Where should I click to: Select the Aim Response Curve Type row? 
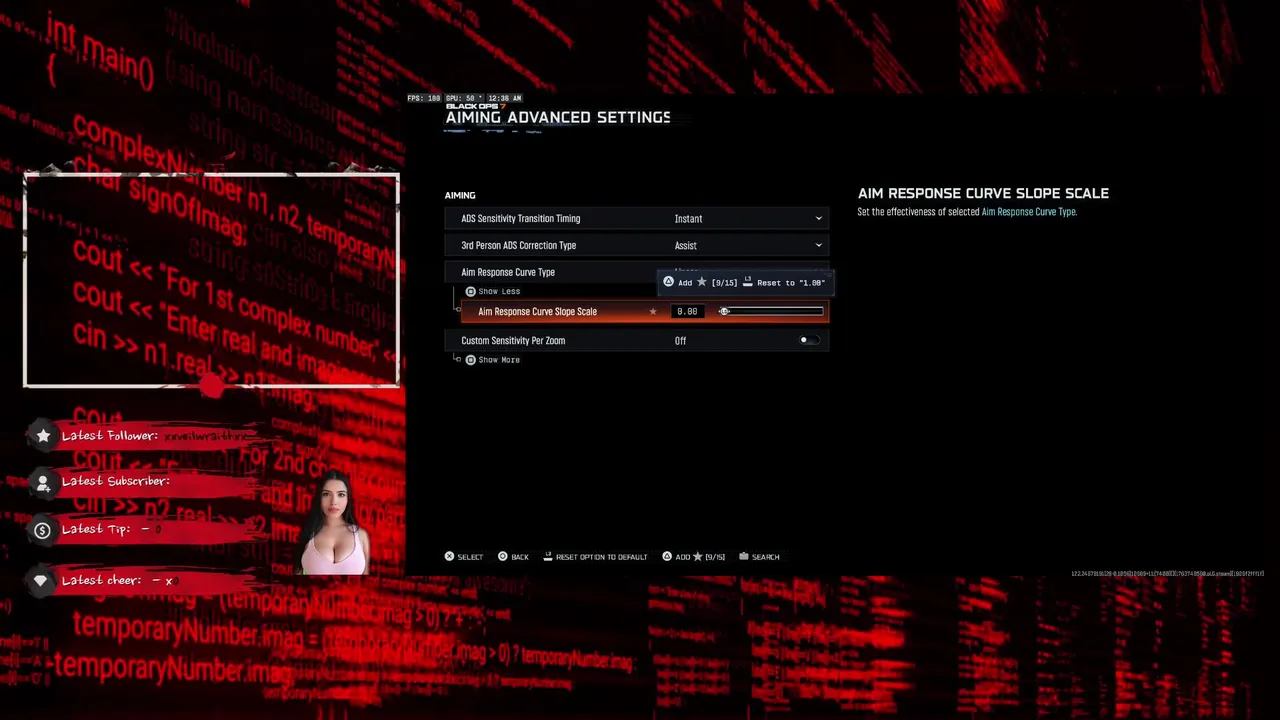click(x=637, y=272)
